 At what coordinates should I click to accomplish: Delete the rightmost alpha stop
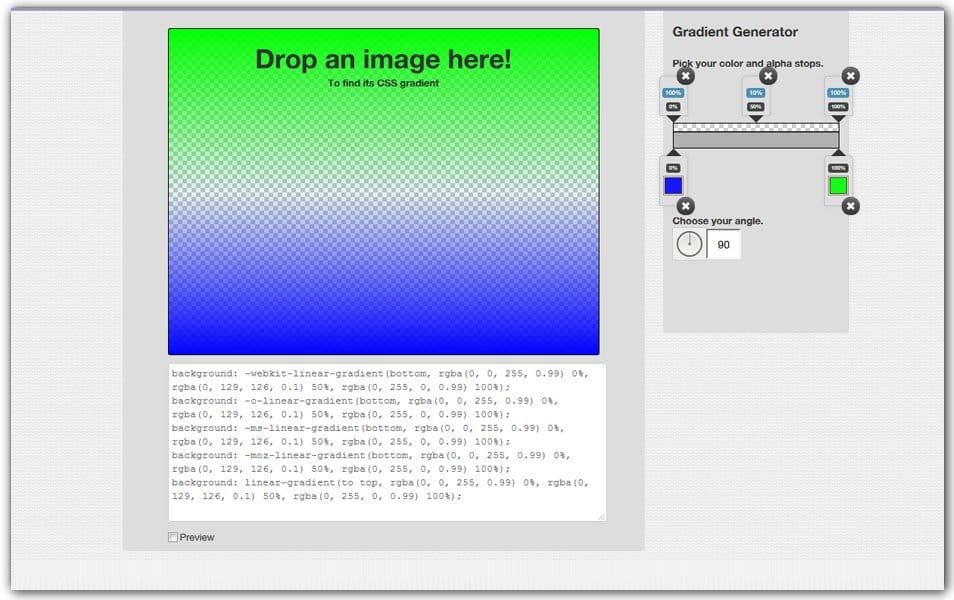pyautogui.click(x=849, y=76)
